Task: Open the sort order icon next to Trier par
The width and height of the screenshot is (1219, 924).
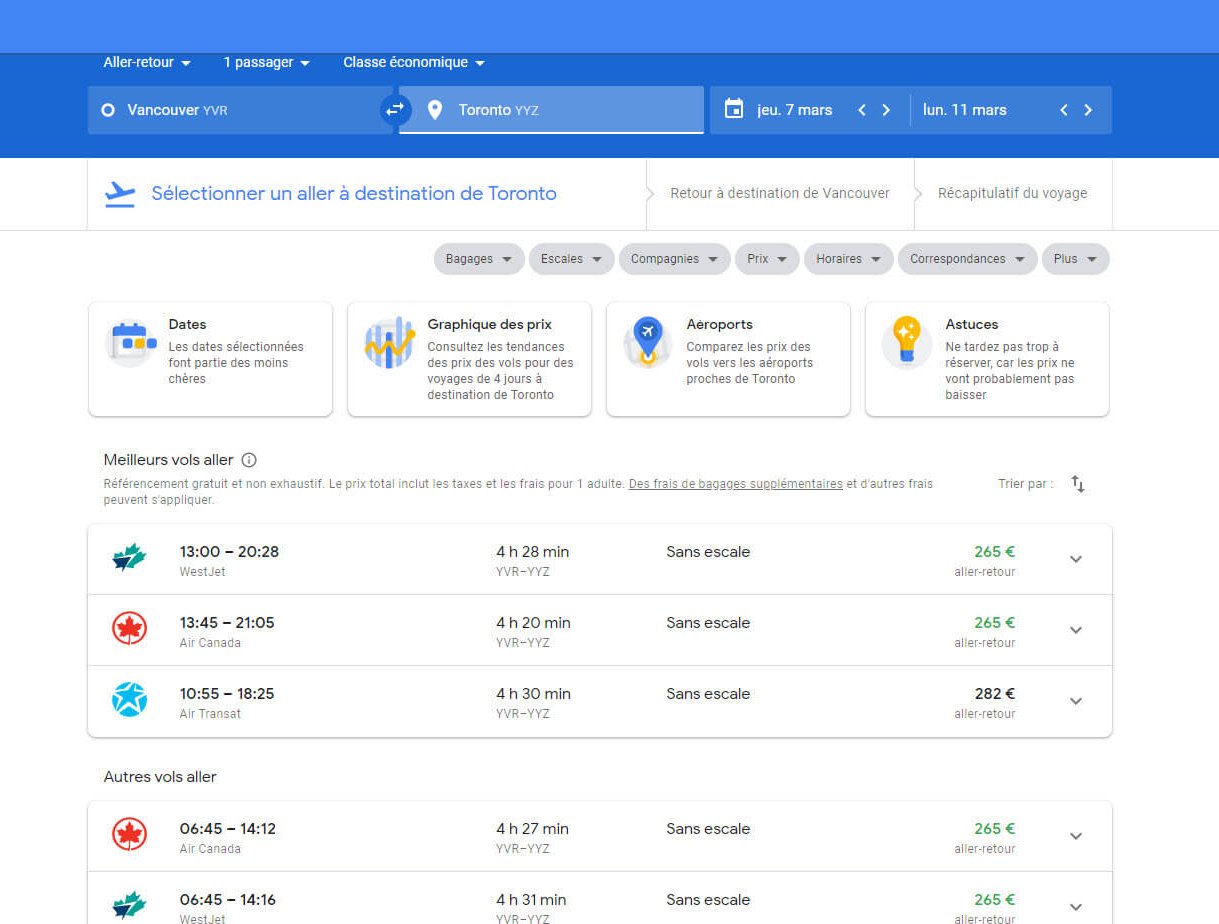Action: 1078,484
